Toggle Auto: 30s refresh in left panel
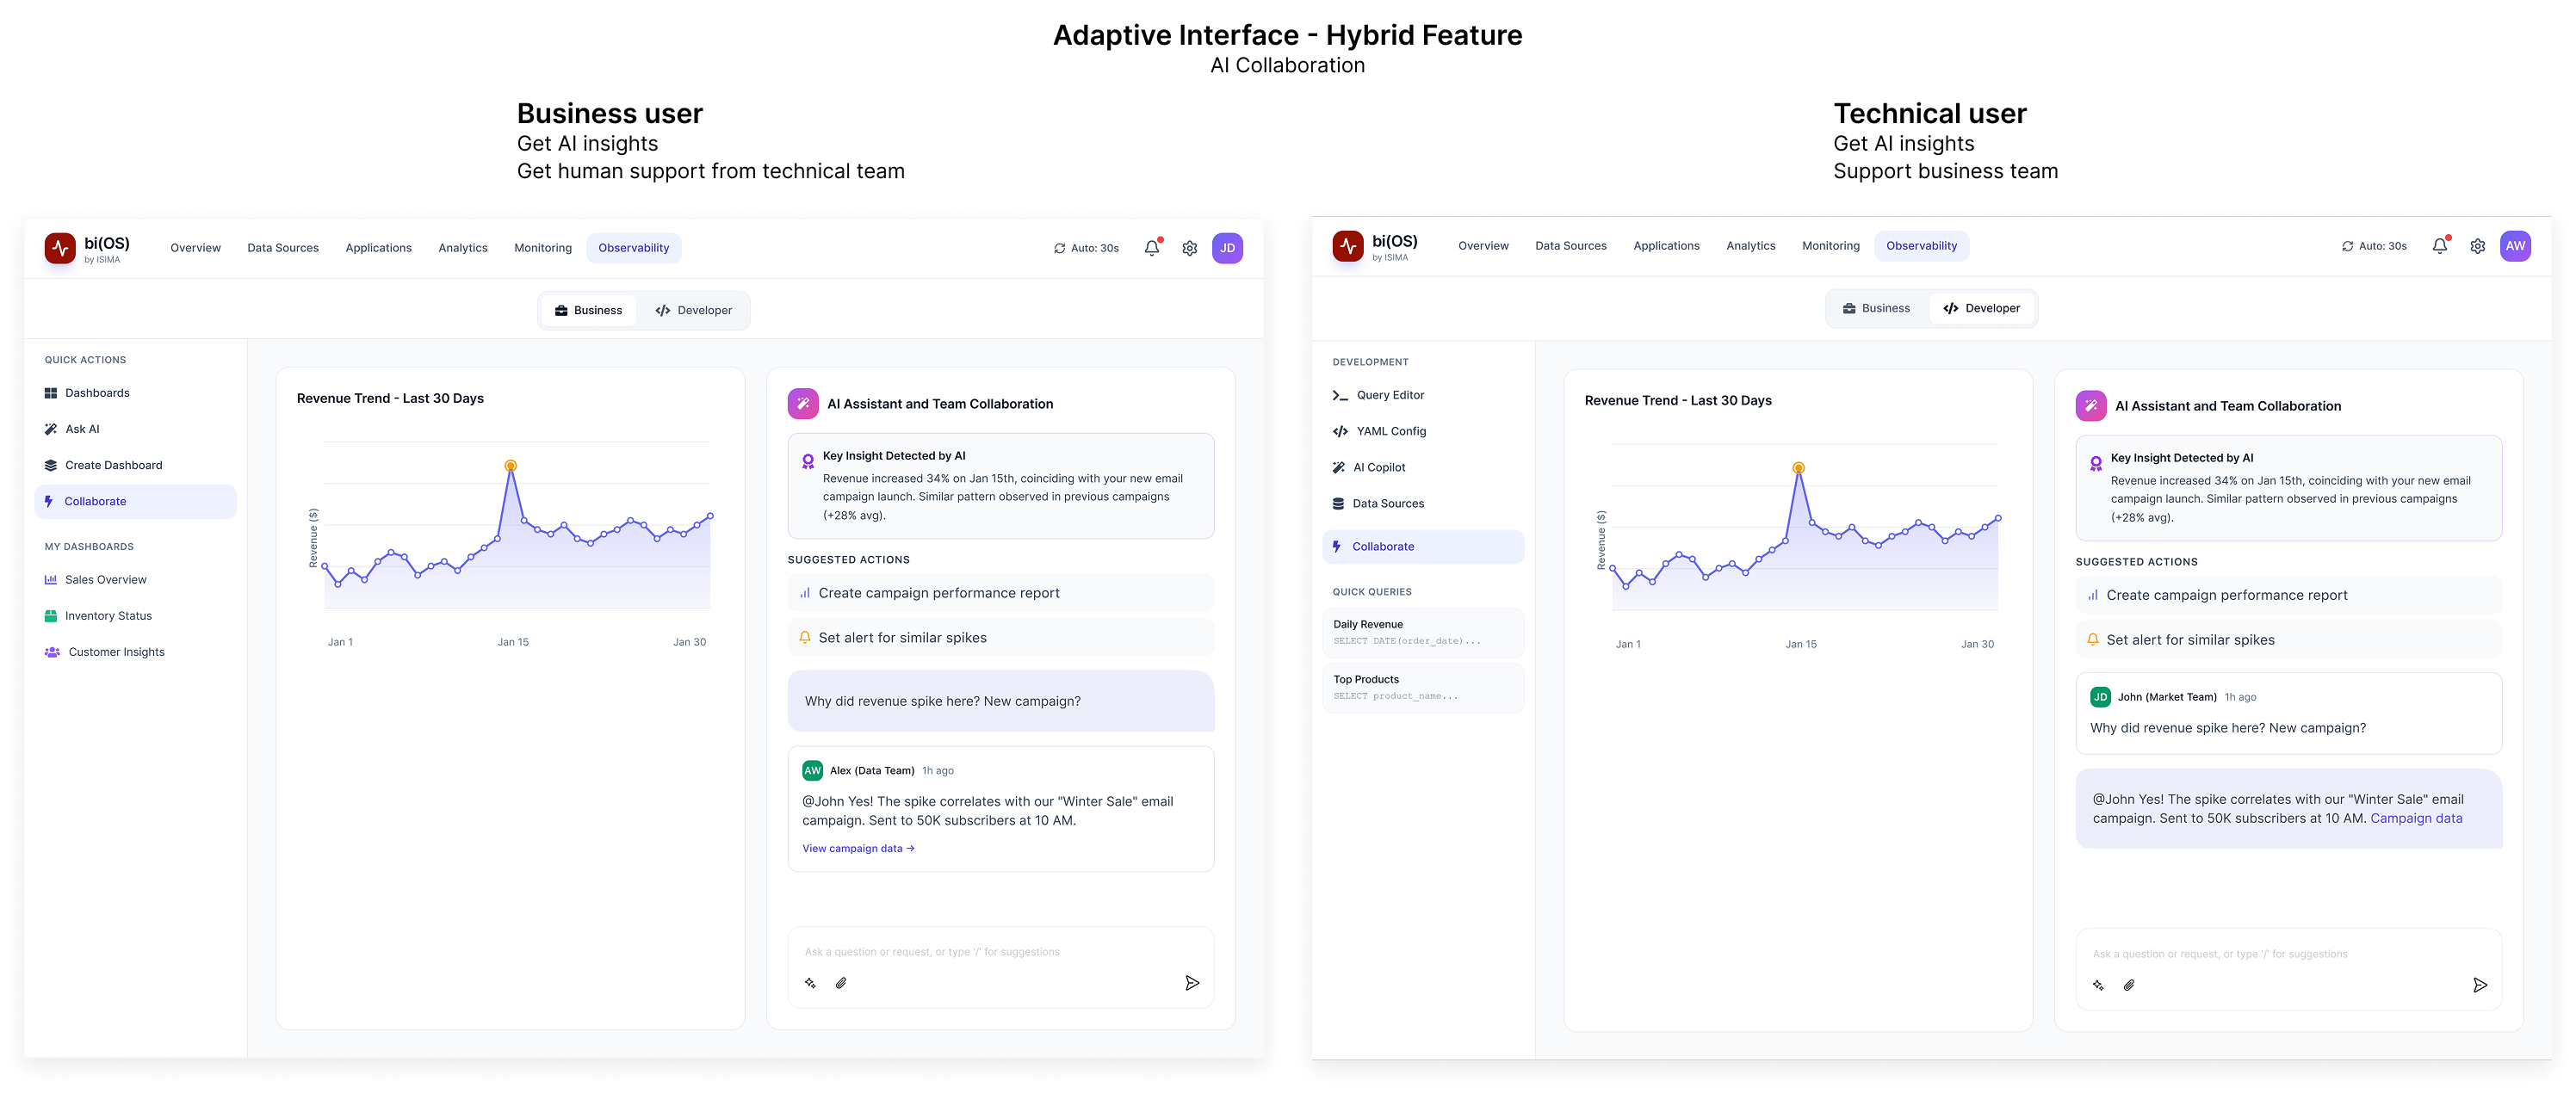 tap(1086, 248)
